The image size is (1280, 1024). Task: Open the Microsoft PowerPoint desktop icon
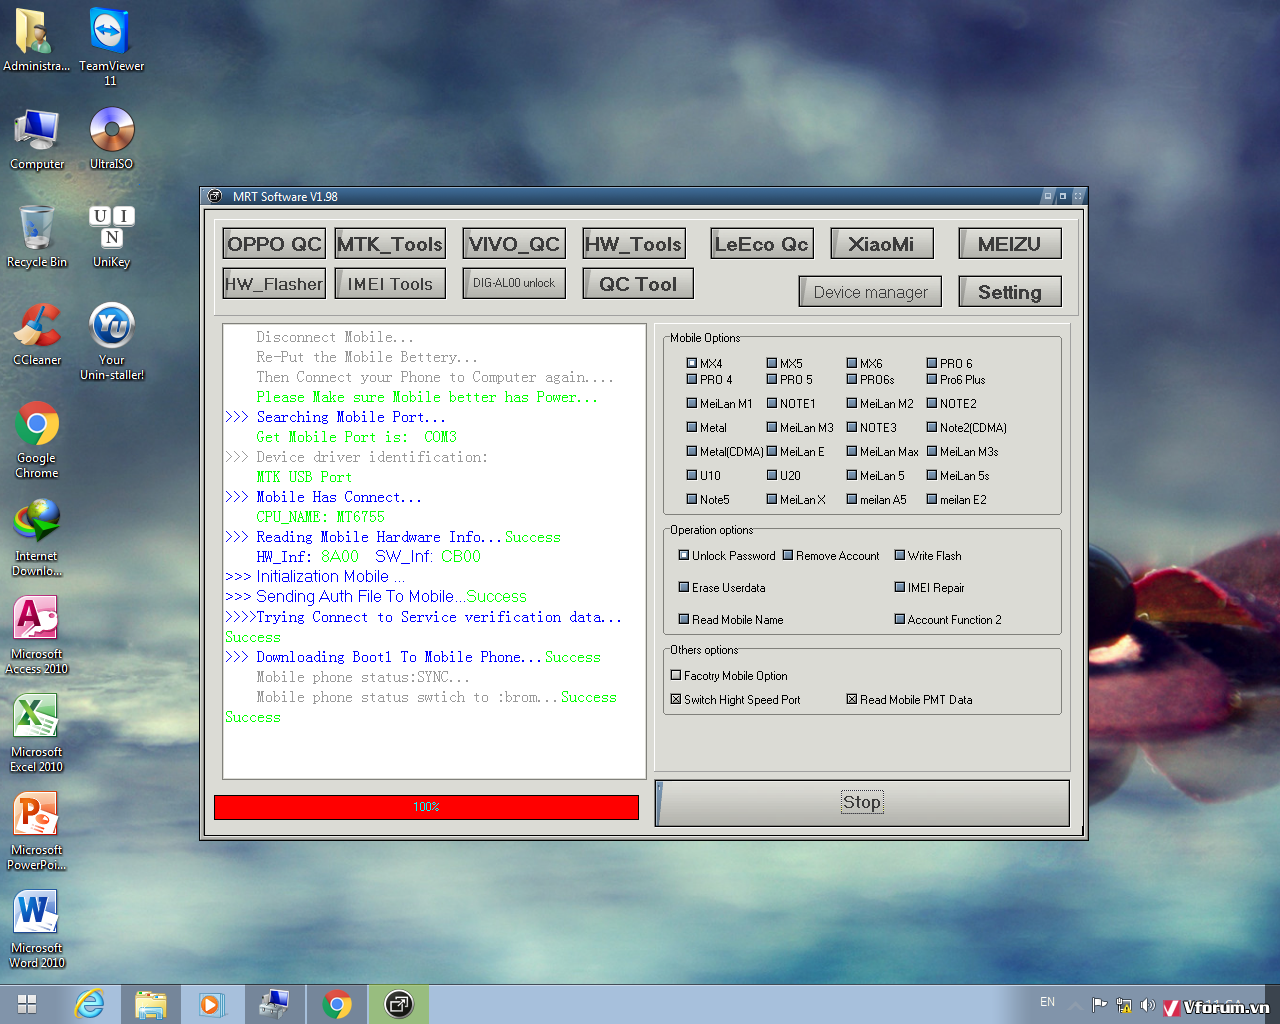(37, 831)
